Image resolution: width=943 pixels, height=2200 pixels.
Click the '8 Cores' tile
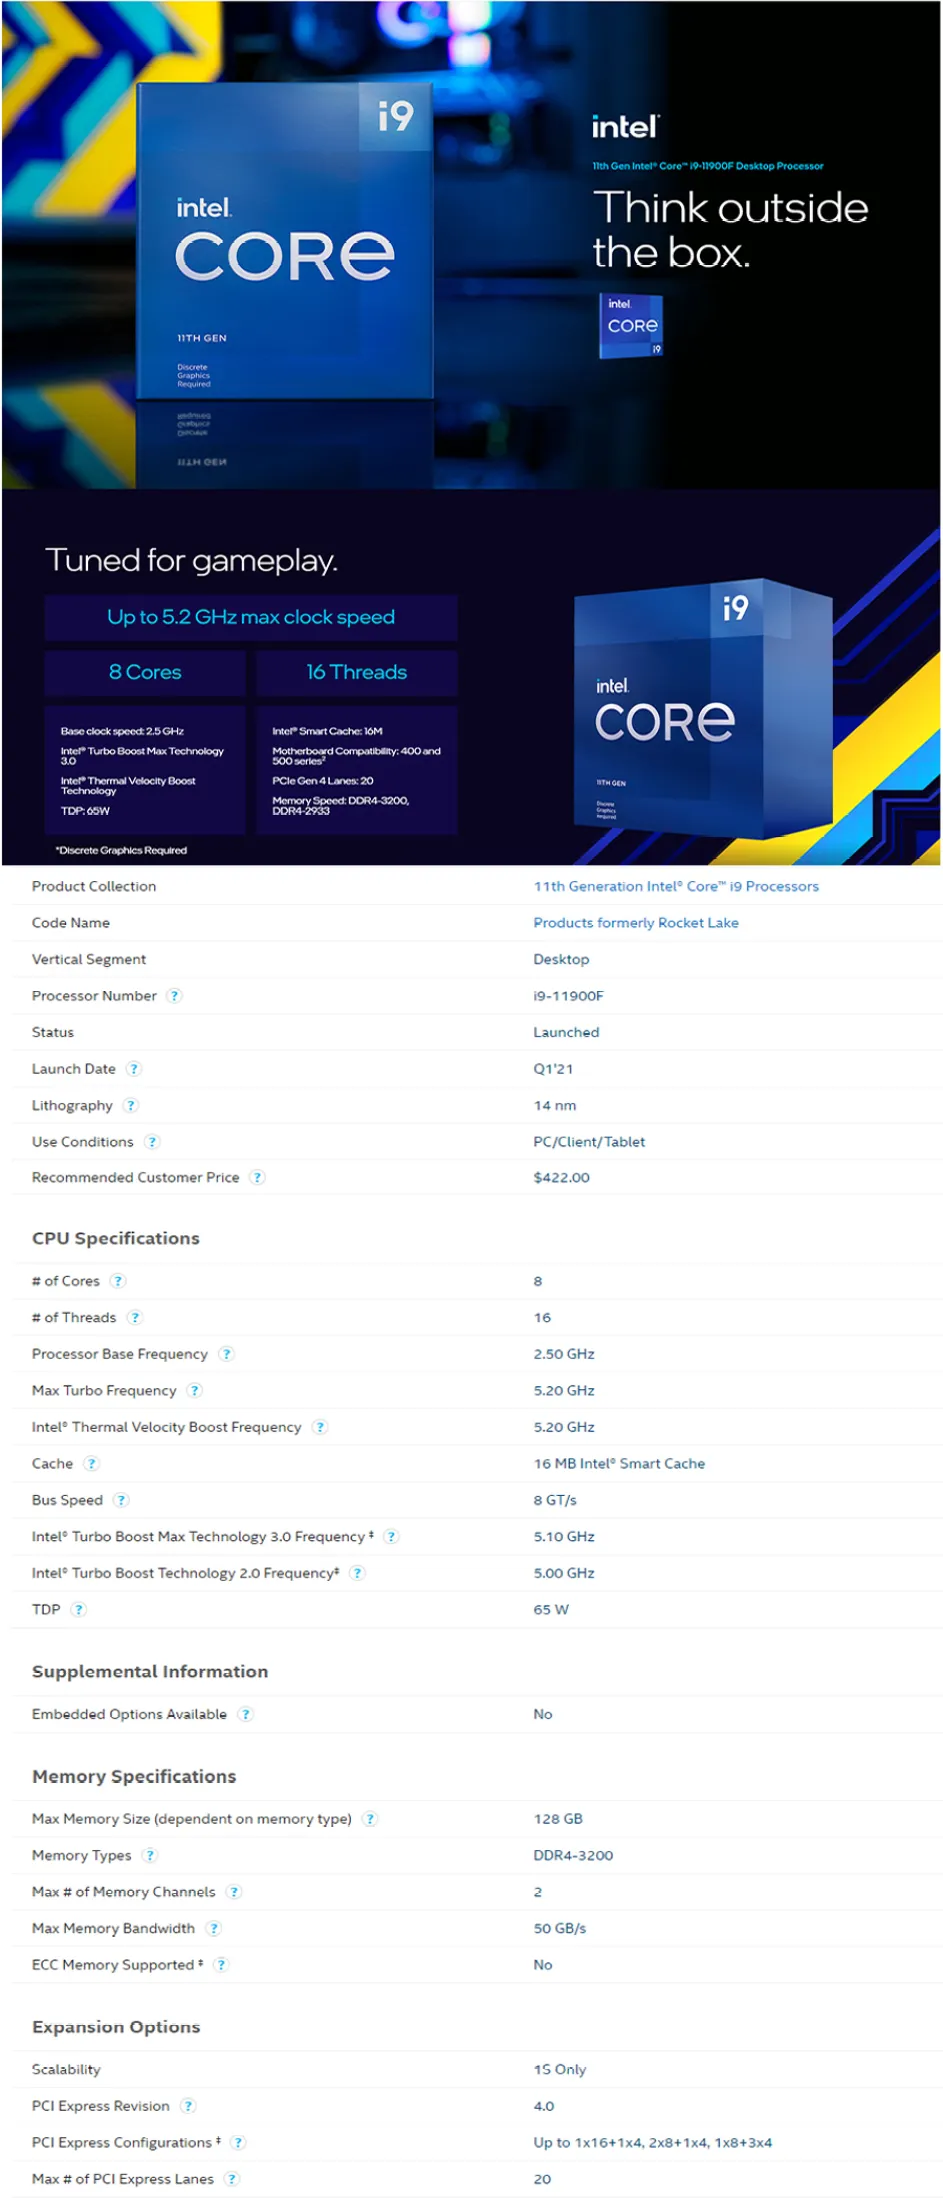[x=145, y=672]
